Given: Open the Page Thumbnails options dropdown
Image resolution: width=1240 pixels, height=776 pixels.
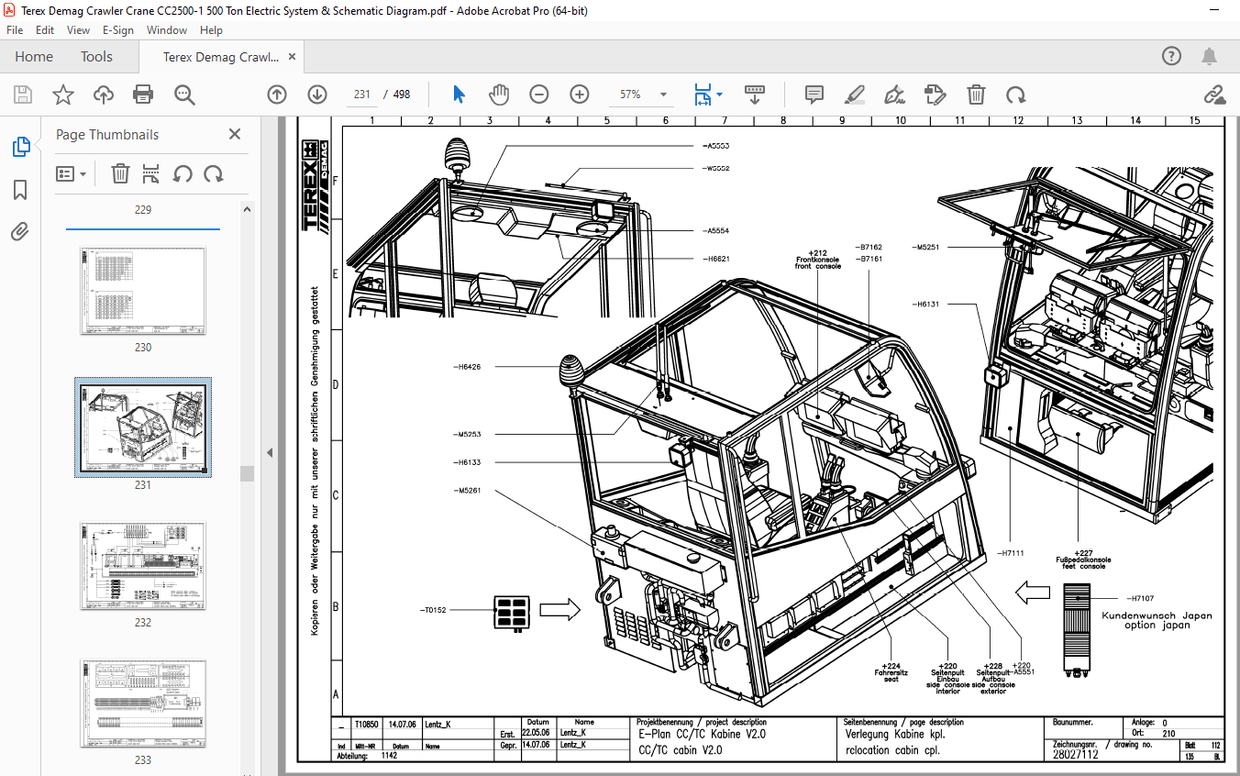Looking at the screenshot, I should click(70, 173).
